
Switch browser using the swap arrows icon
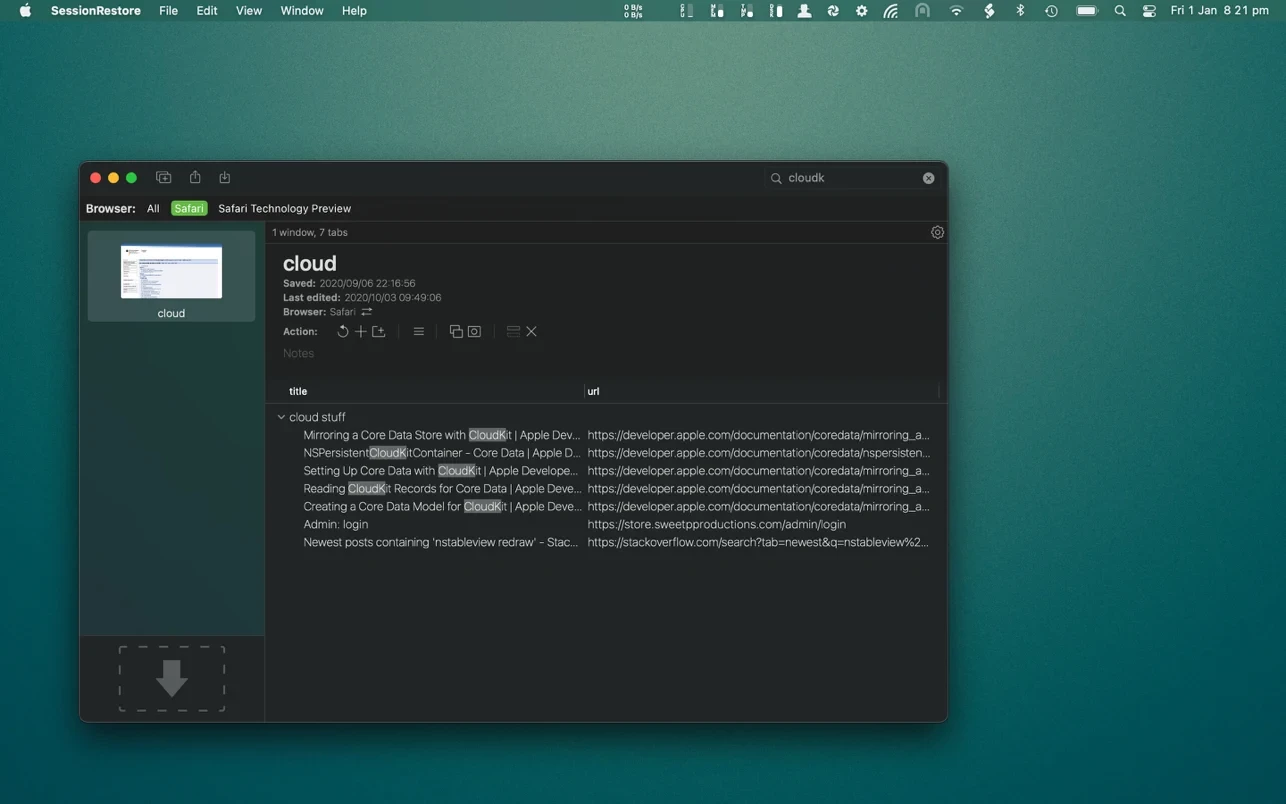point(367,312)
